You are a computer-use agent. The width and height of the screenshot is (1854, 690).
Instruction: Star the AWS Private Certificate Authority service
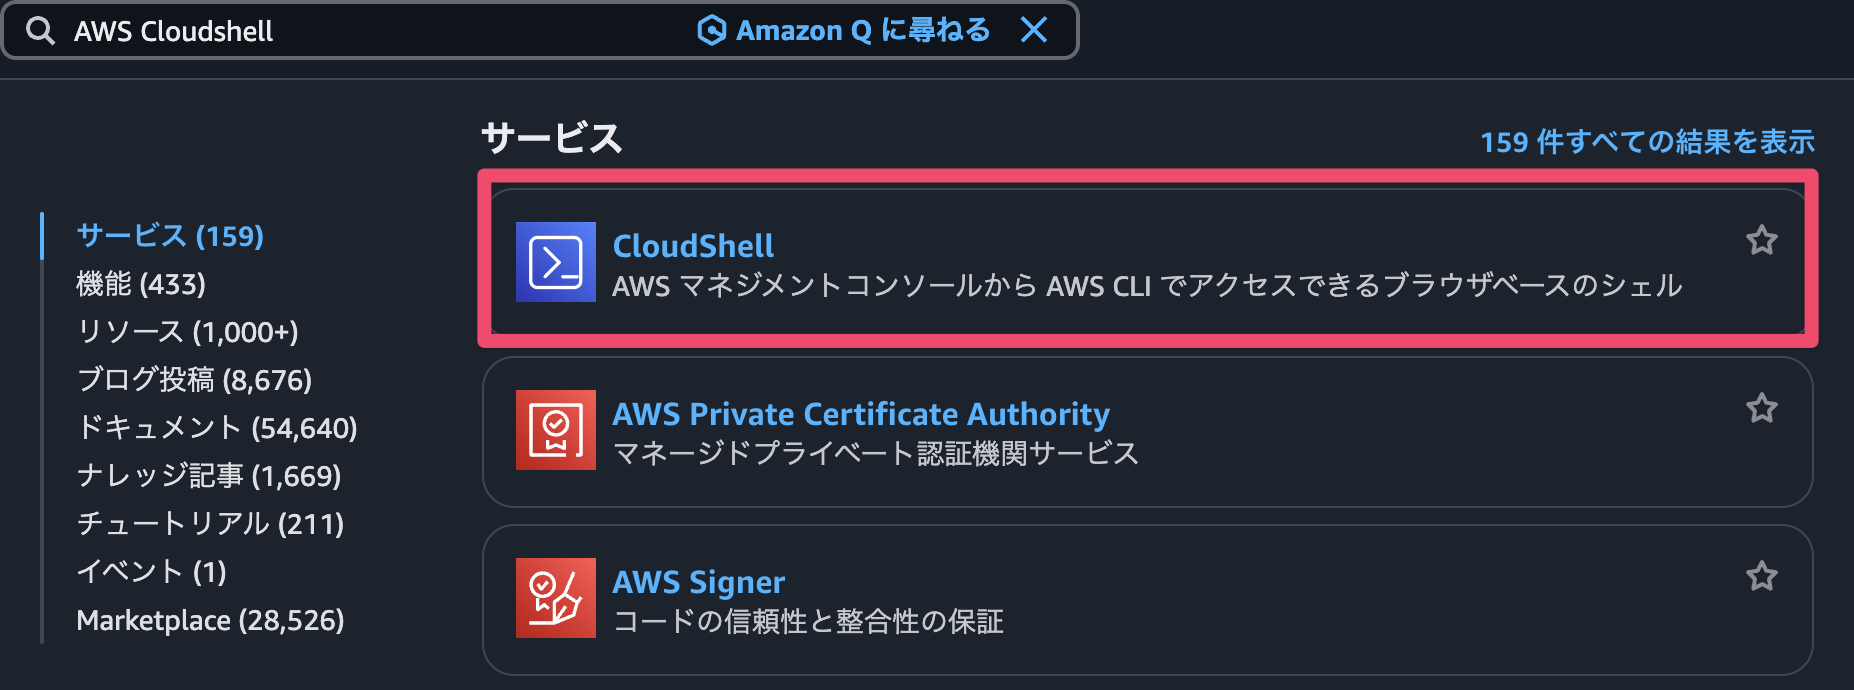tap(1761, 408)
